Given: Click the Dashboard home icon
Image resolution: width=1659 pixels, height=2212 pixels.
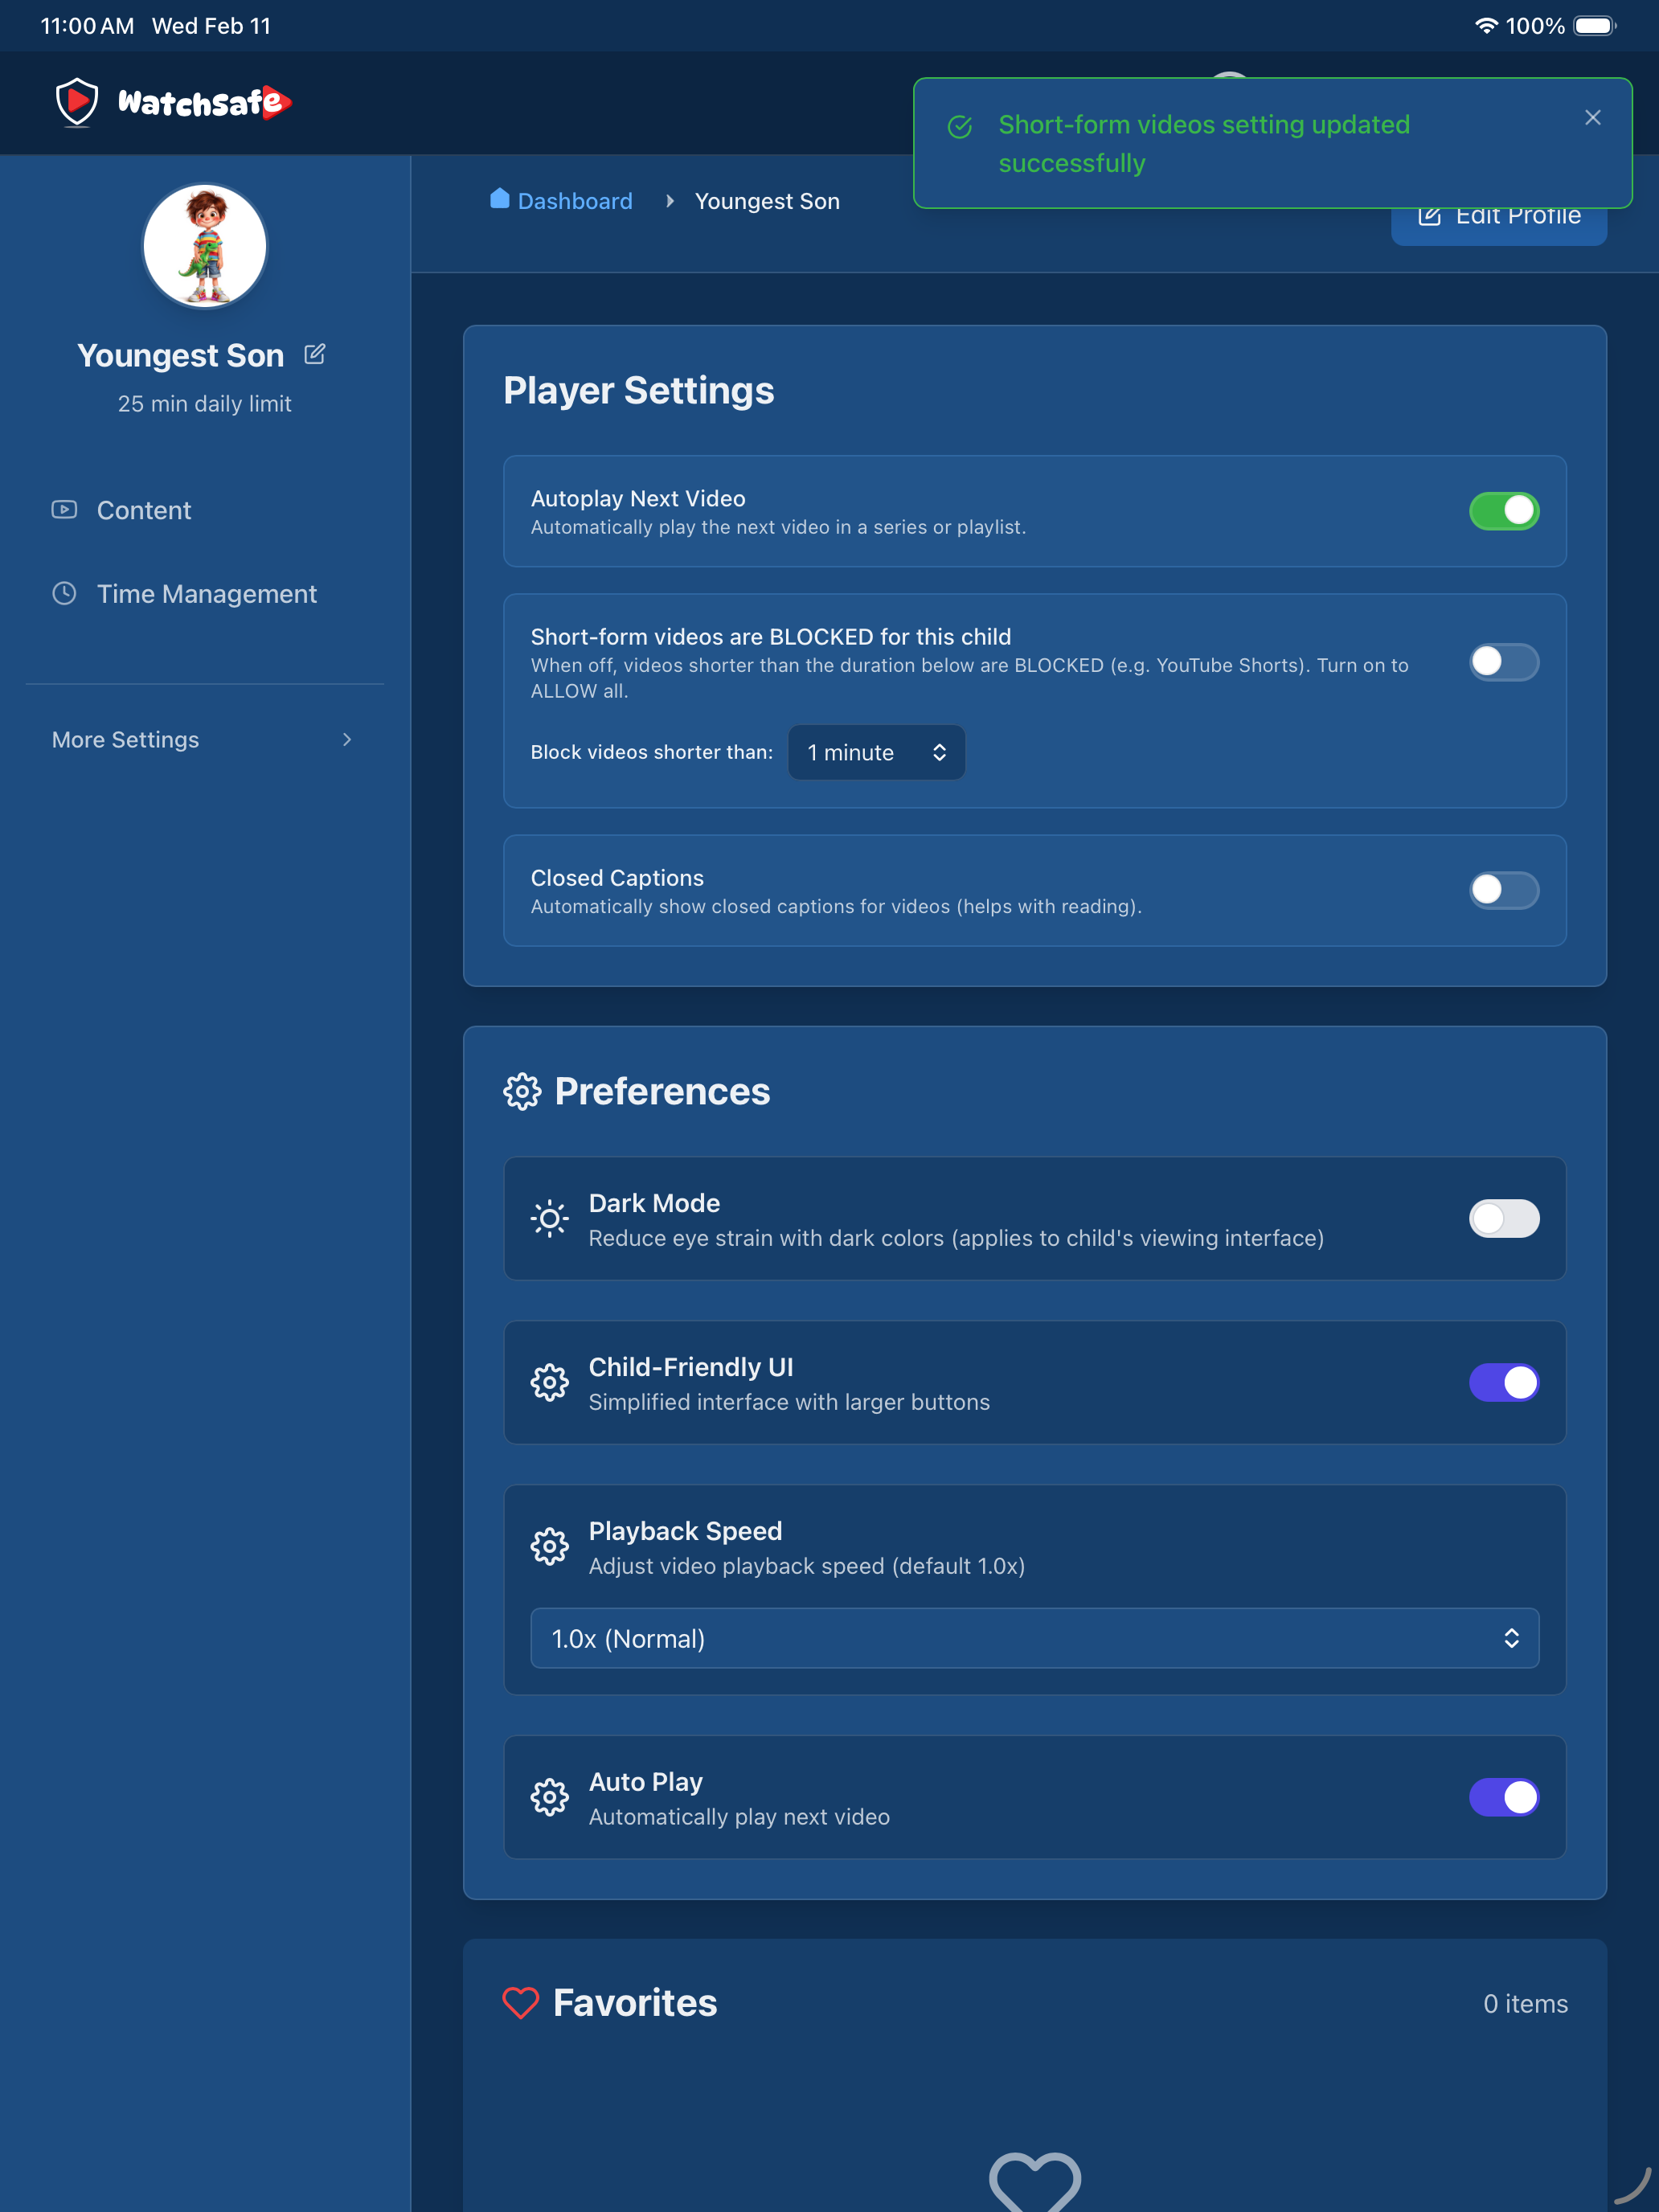Looking at the screenshot, I should point(500,199).
